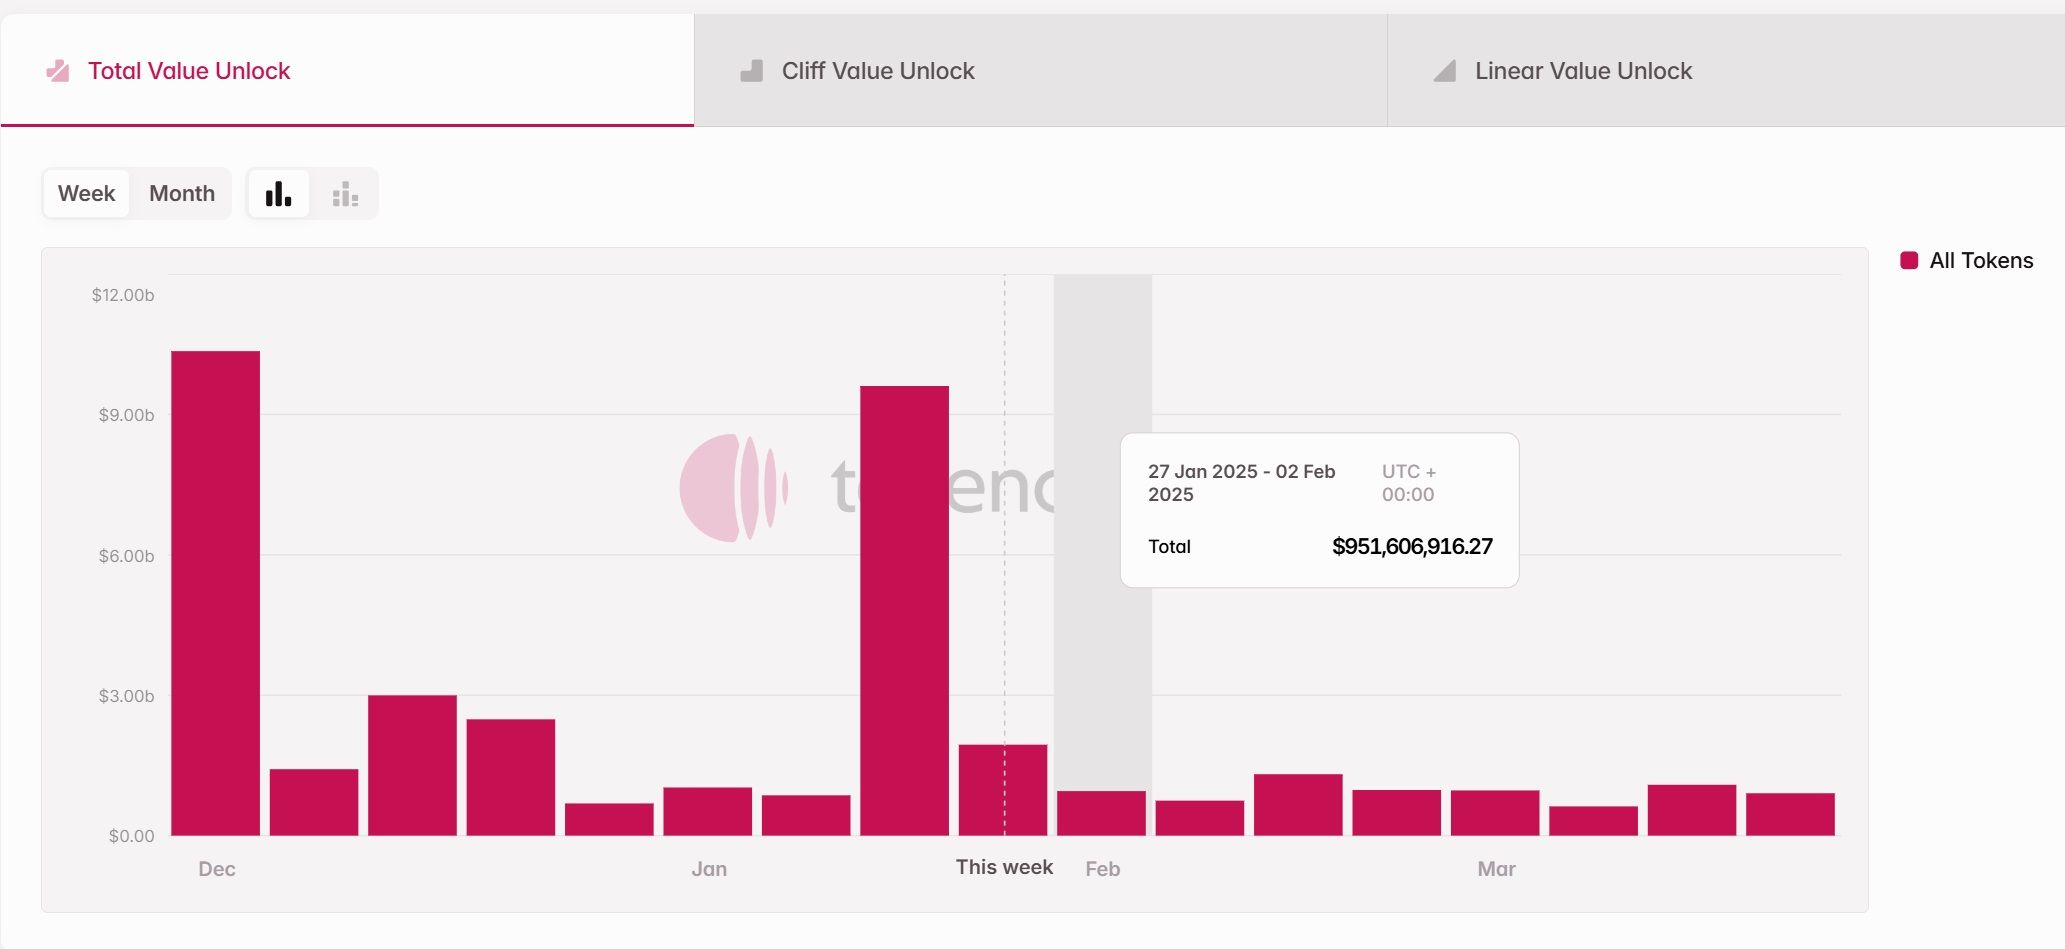This screenshot has width=2065, height=949.
Task: Toggle the All Tokens legend swatch
Action: tap(1909, 260)
